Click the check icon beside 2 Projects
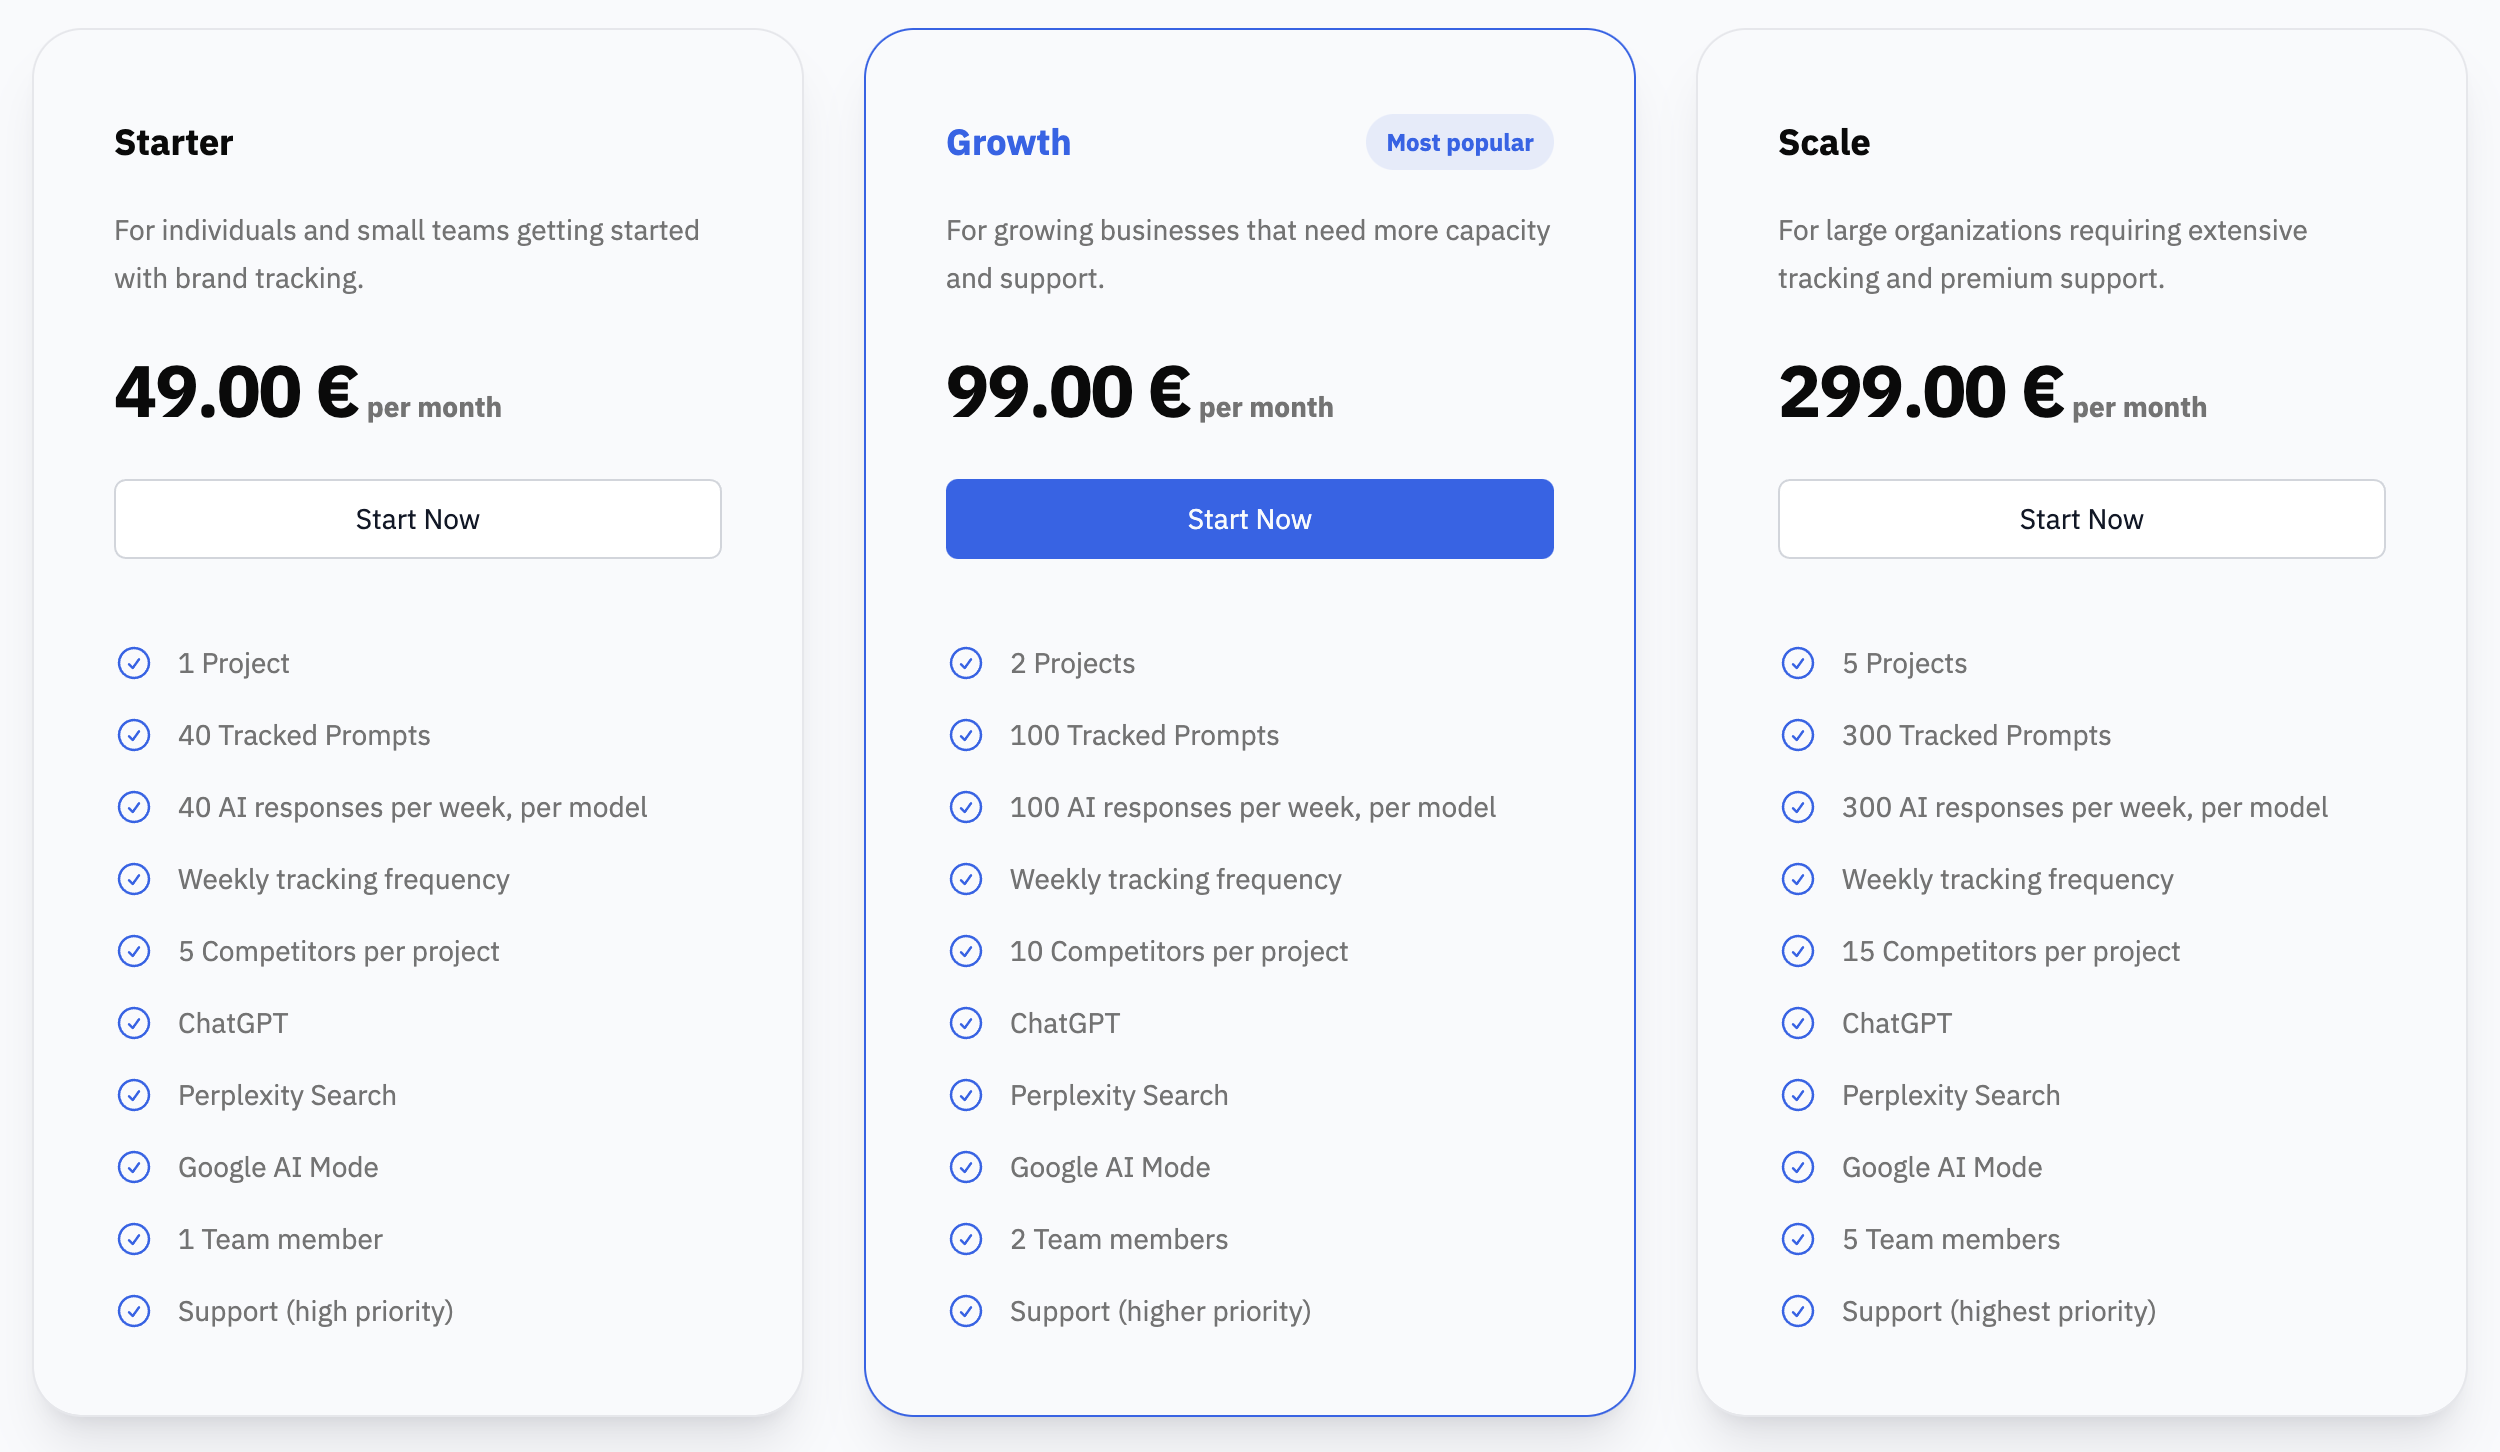Image resolution: width=2500 pixels, height=1452 pixels. (966, 663)
